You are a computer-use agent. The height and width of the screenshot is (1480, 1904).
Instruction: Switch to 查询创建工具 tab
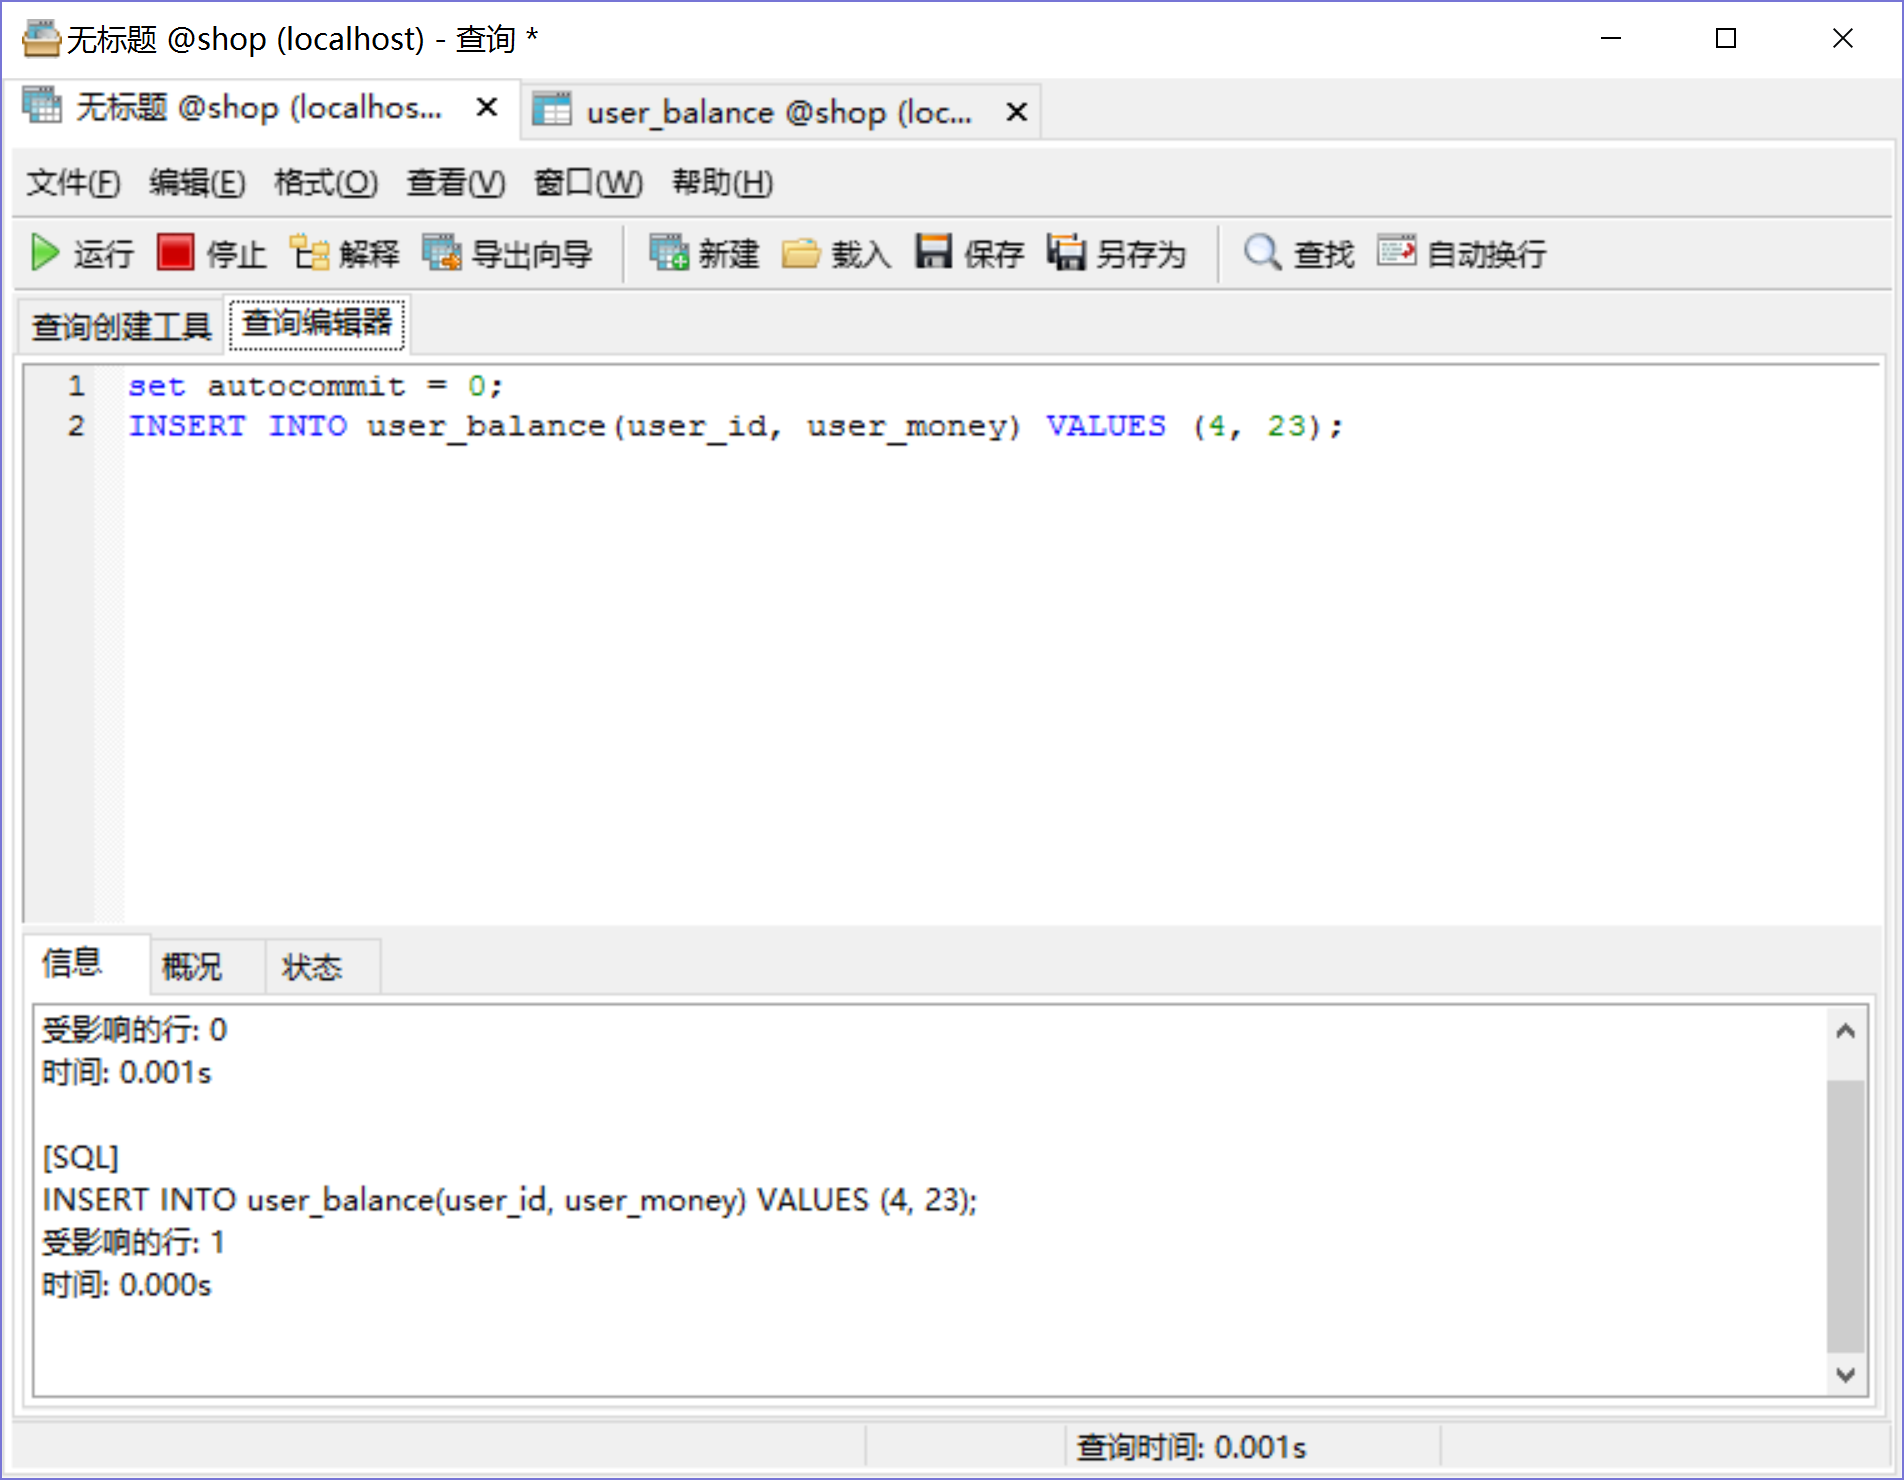121,326
